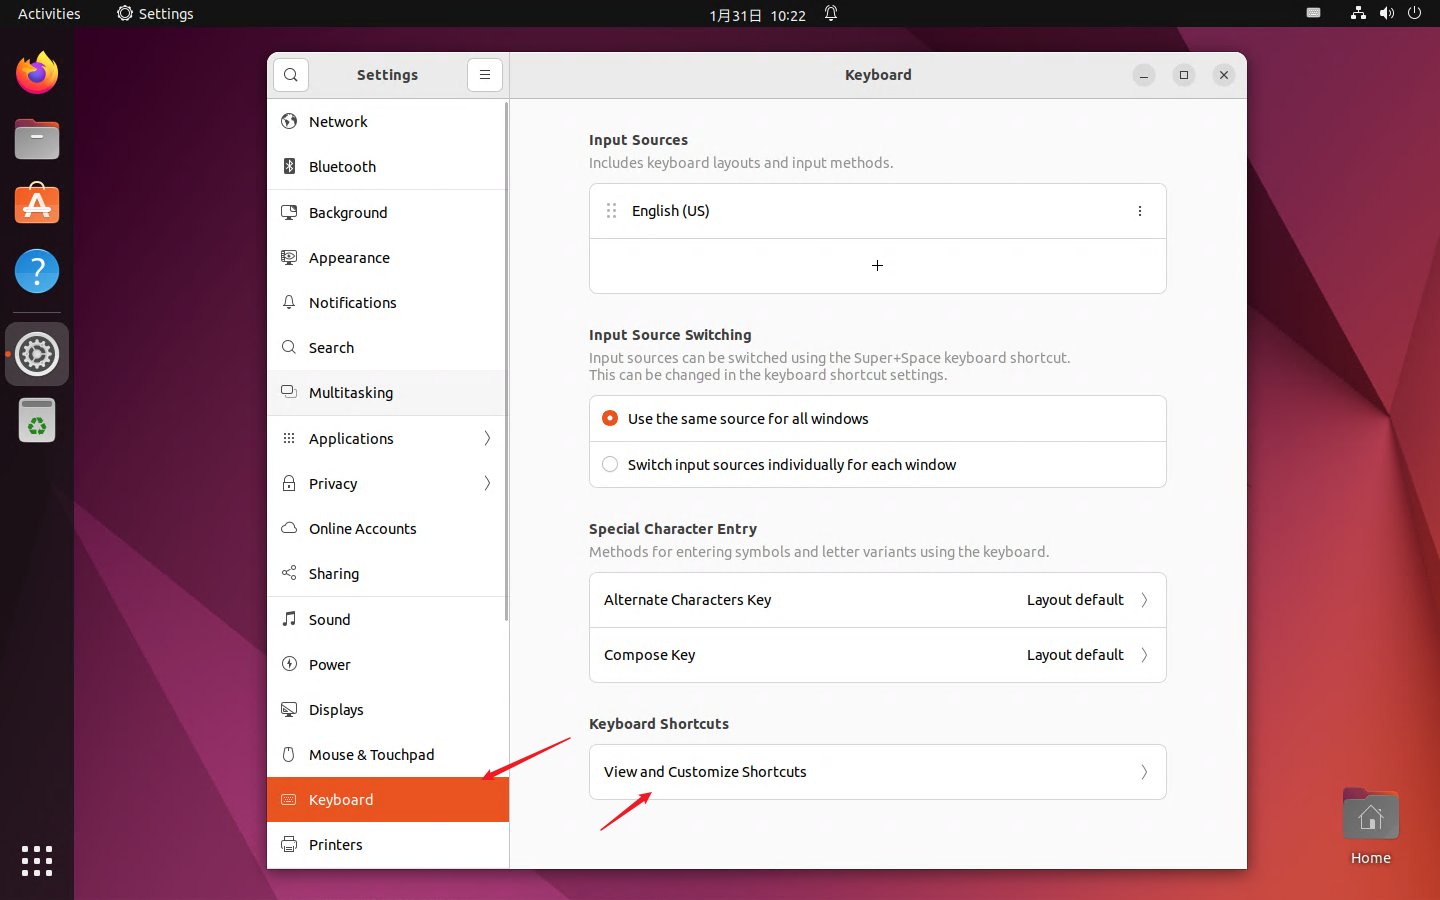1440x900 pixels.
Task: Open the Bluetooth settings panel
Action: [388, 166]
